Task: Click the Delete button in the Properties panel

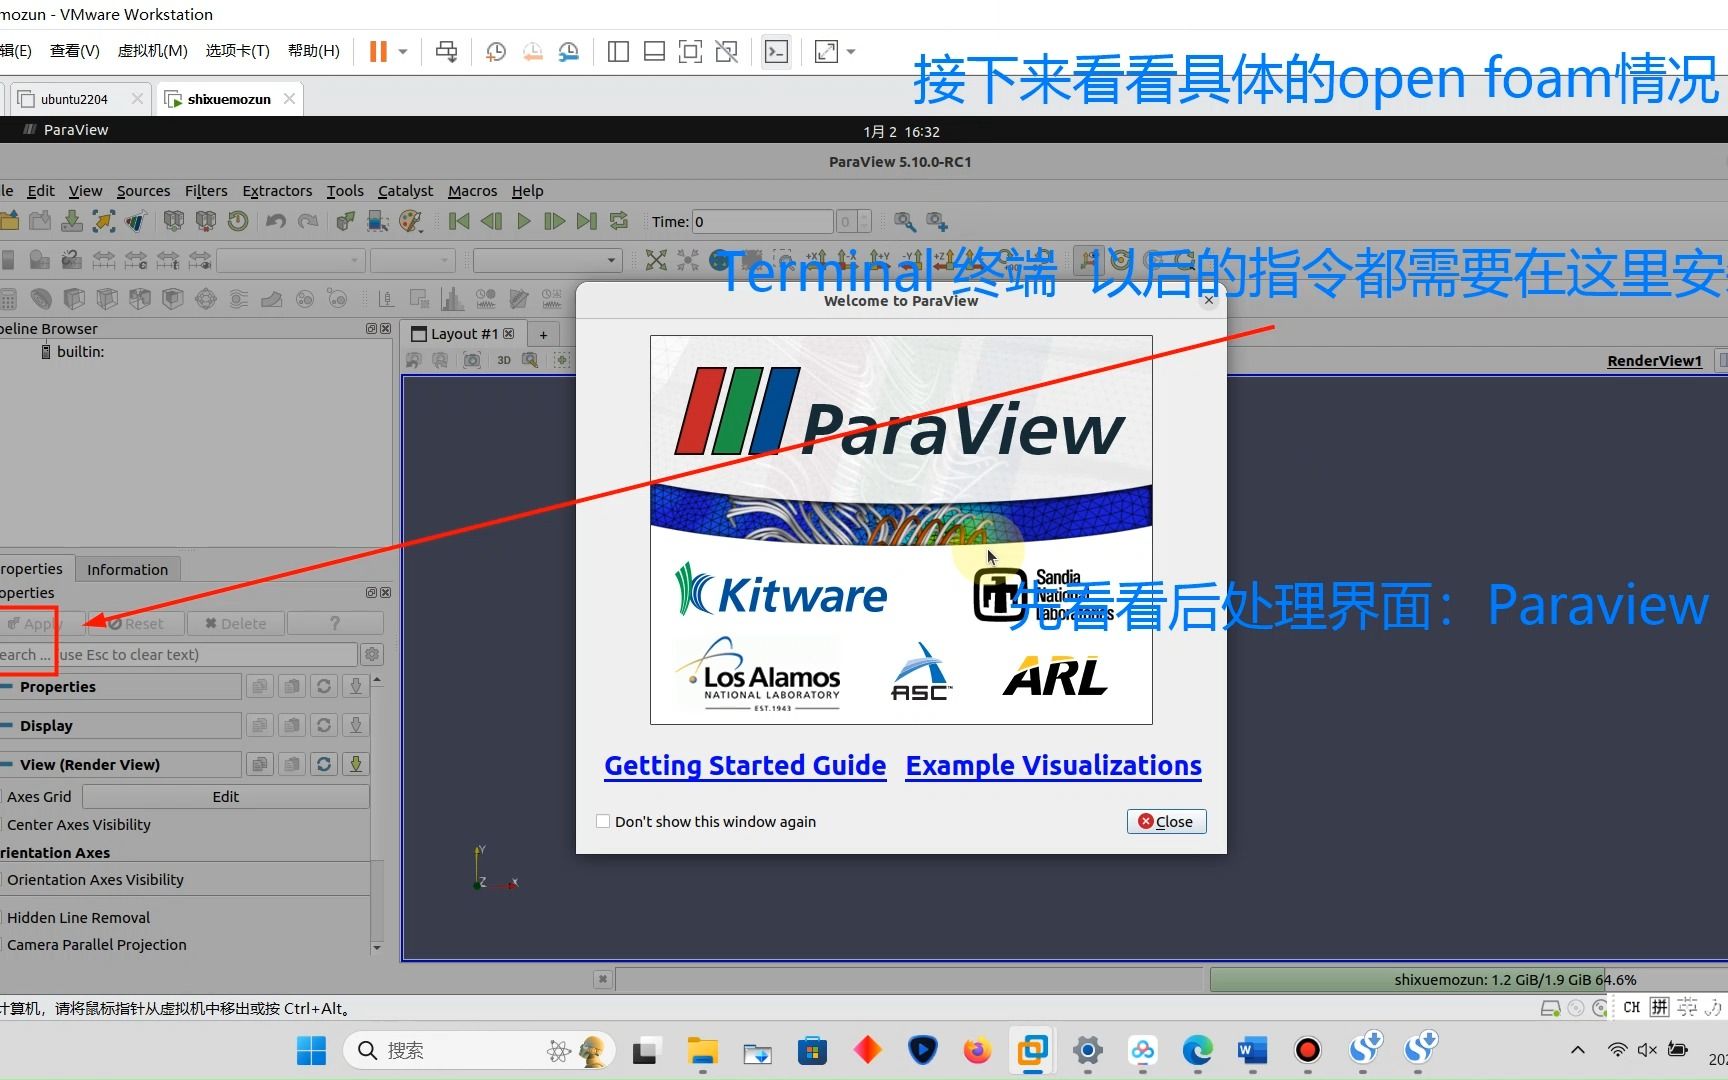Action: (x=235, y=623)
